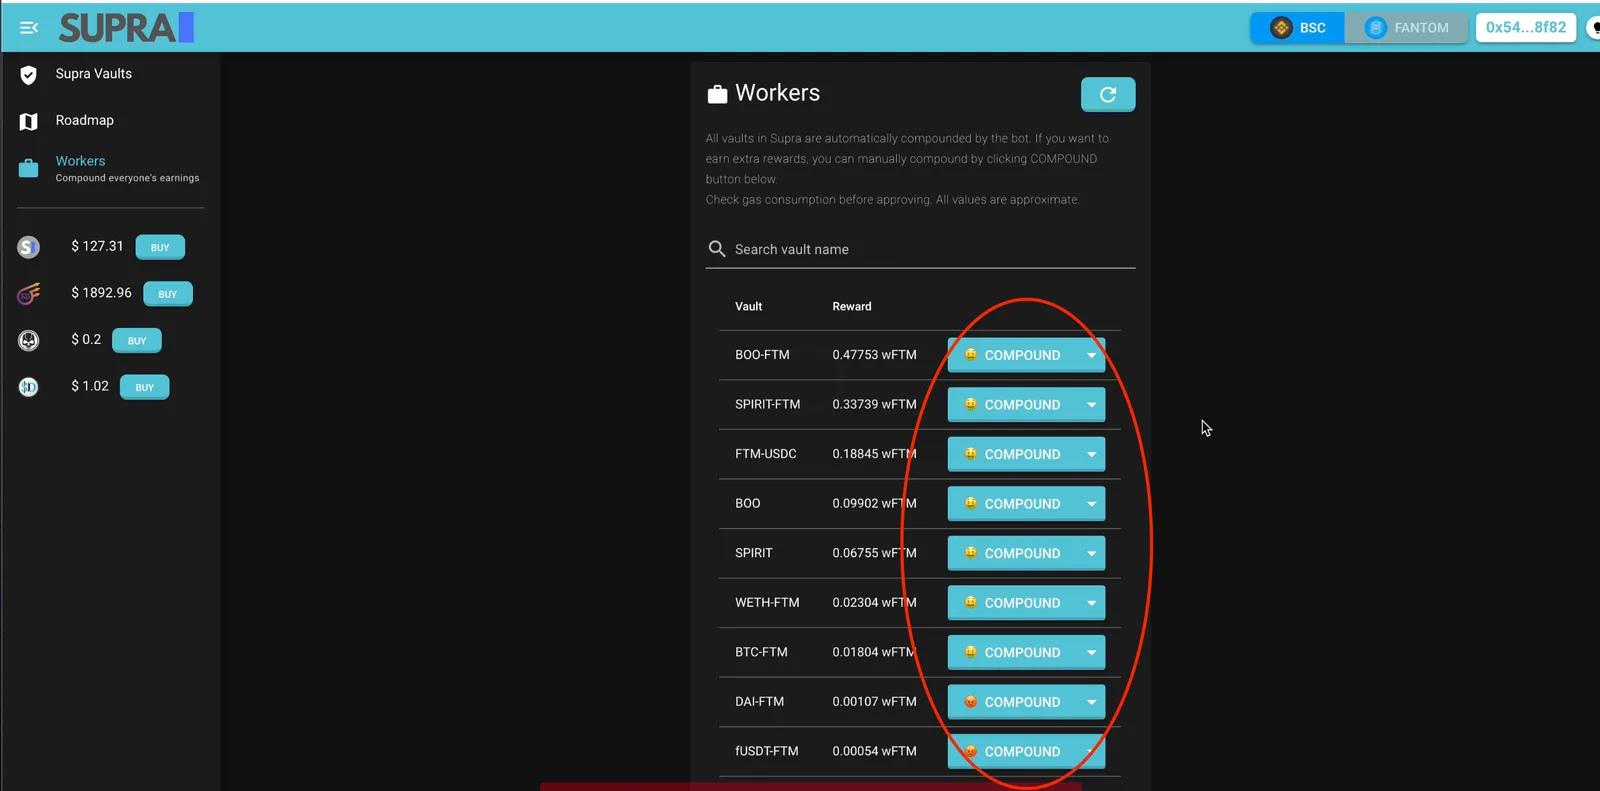Viewport: 1600px width, 791px height.
Task: Focus the Search vault name field
Action: click(x=921, y=249)
